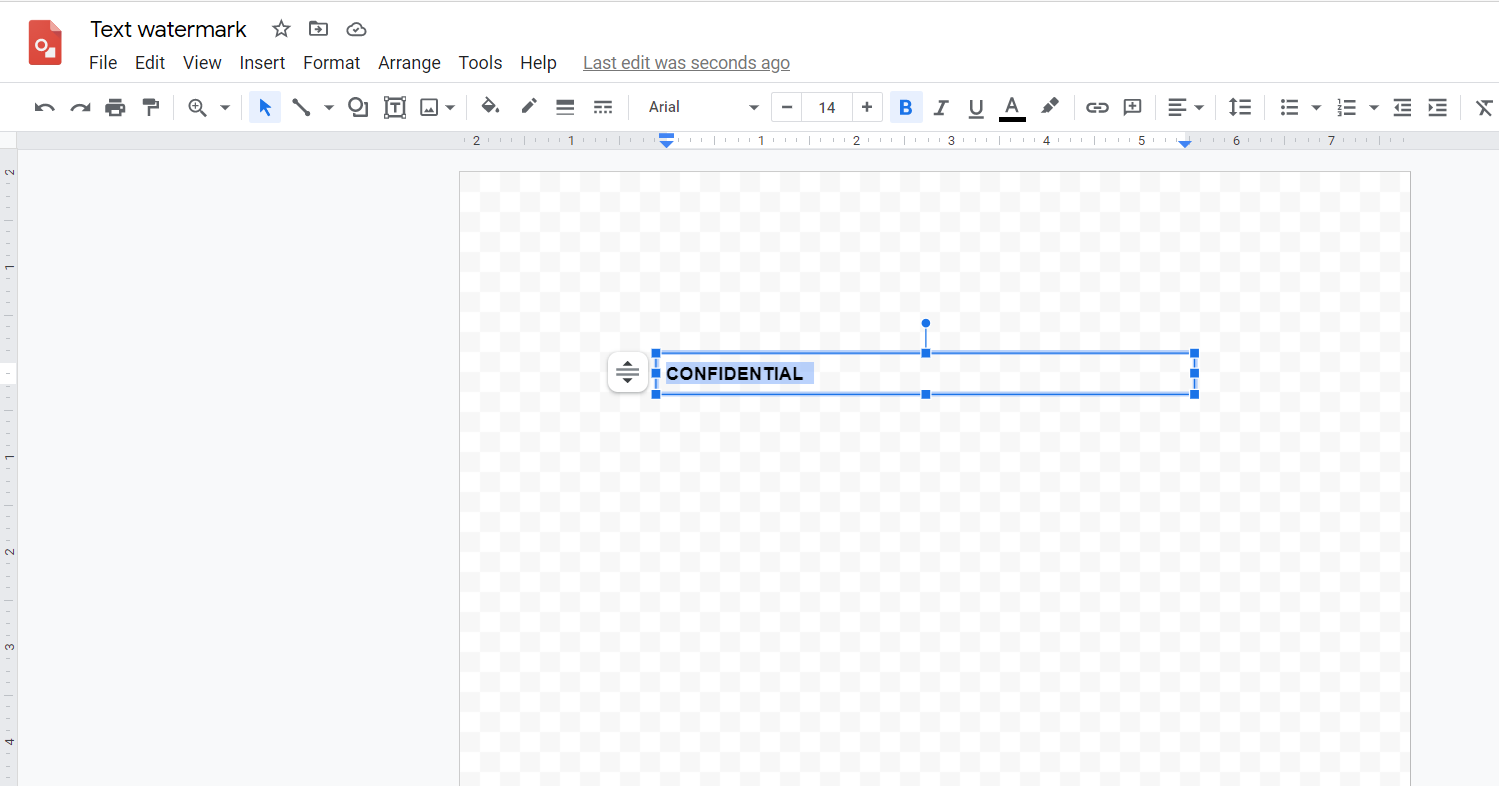The width and height of the screenshot is (1499, 786).
Task: Toggle Underline formatting
Action: 976,107
